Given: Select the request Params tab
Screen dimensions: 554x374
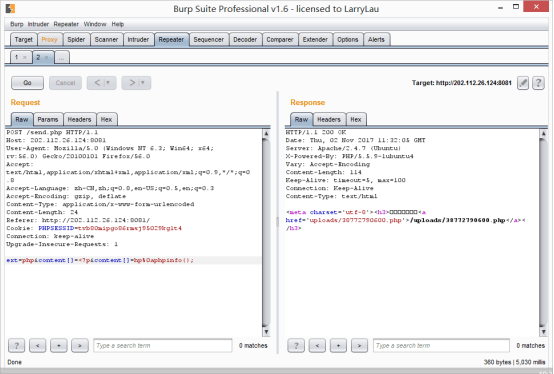Looking at the screenshot, I should tap(48, 120).
